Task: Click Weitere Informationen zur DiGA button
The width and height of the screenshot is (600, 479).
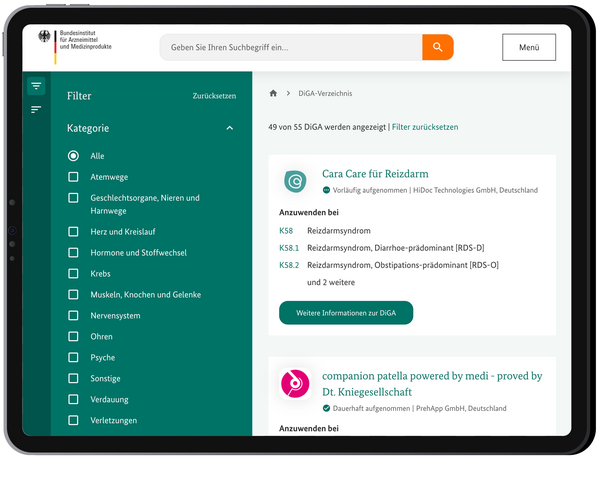Action: (346, 313)
